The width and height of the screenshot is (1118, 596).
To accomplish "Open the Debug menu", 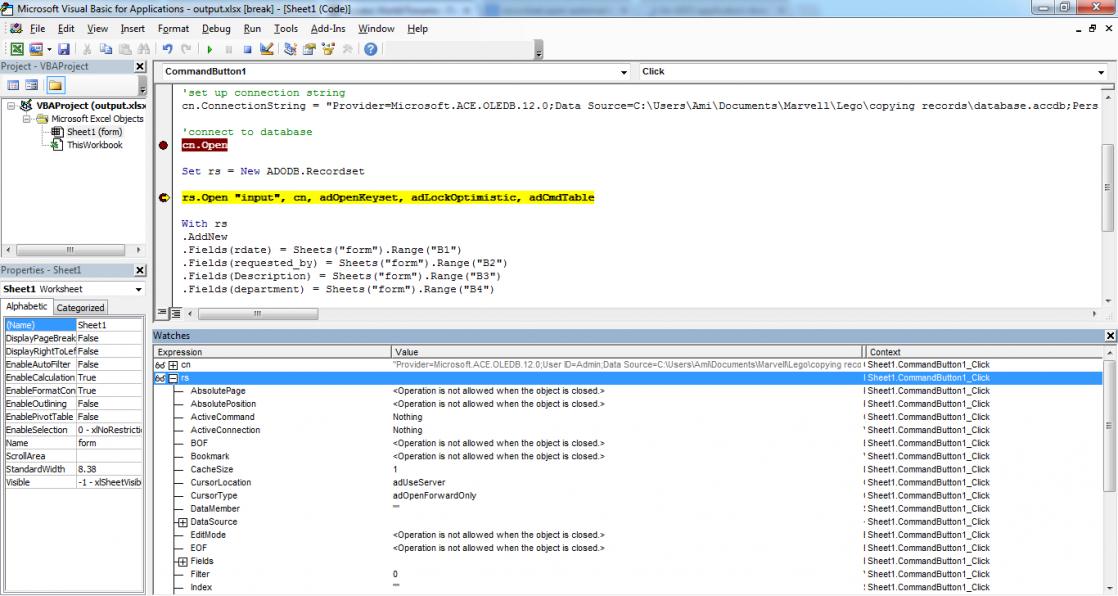I will click(x=216, y=29).
